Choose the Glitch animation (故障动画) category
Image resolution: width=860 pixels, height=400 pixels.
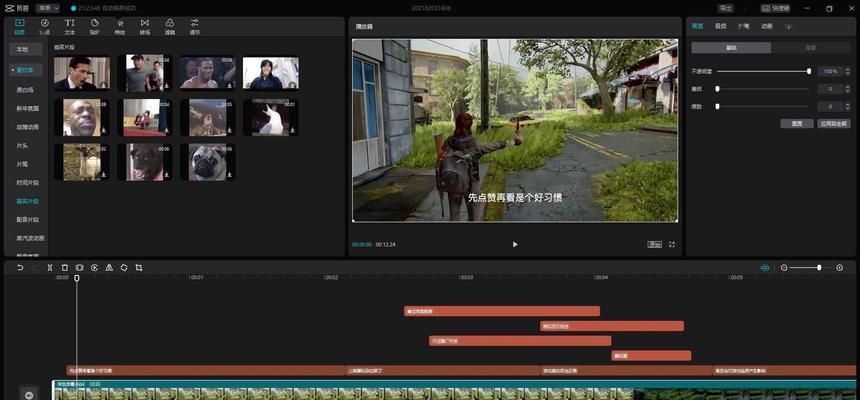tap(27, 127)
